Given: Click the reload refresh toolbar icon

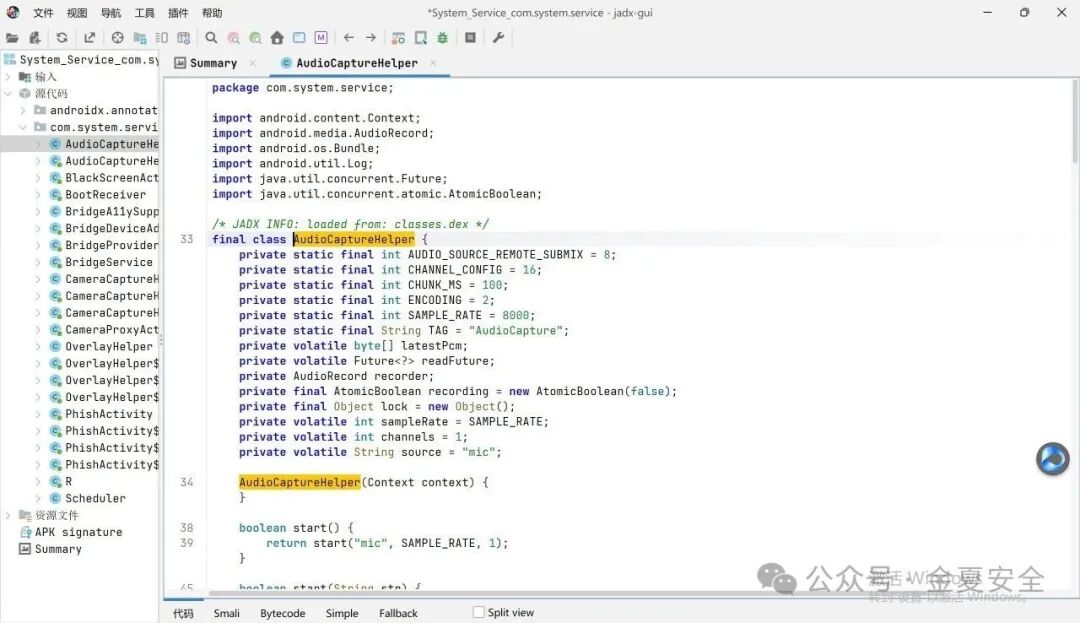Looking at the screenshot, I should (62, 38).
